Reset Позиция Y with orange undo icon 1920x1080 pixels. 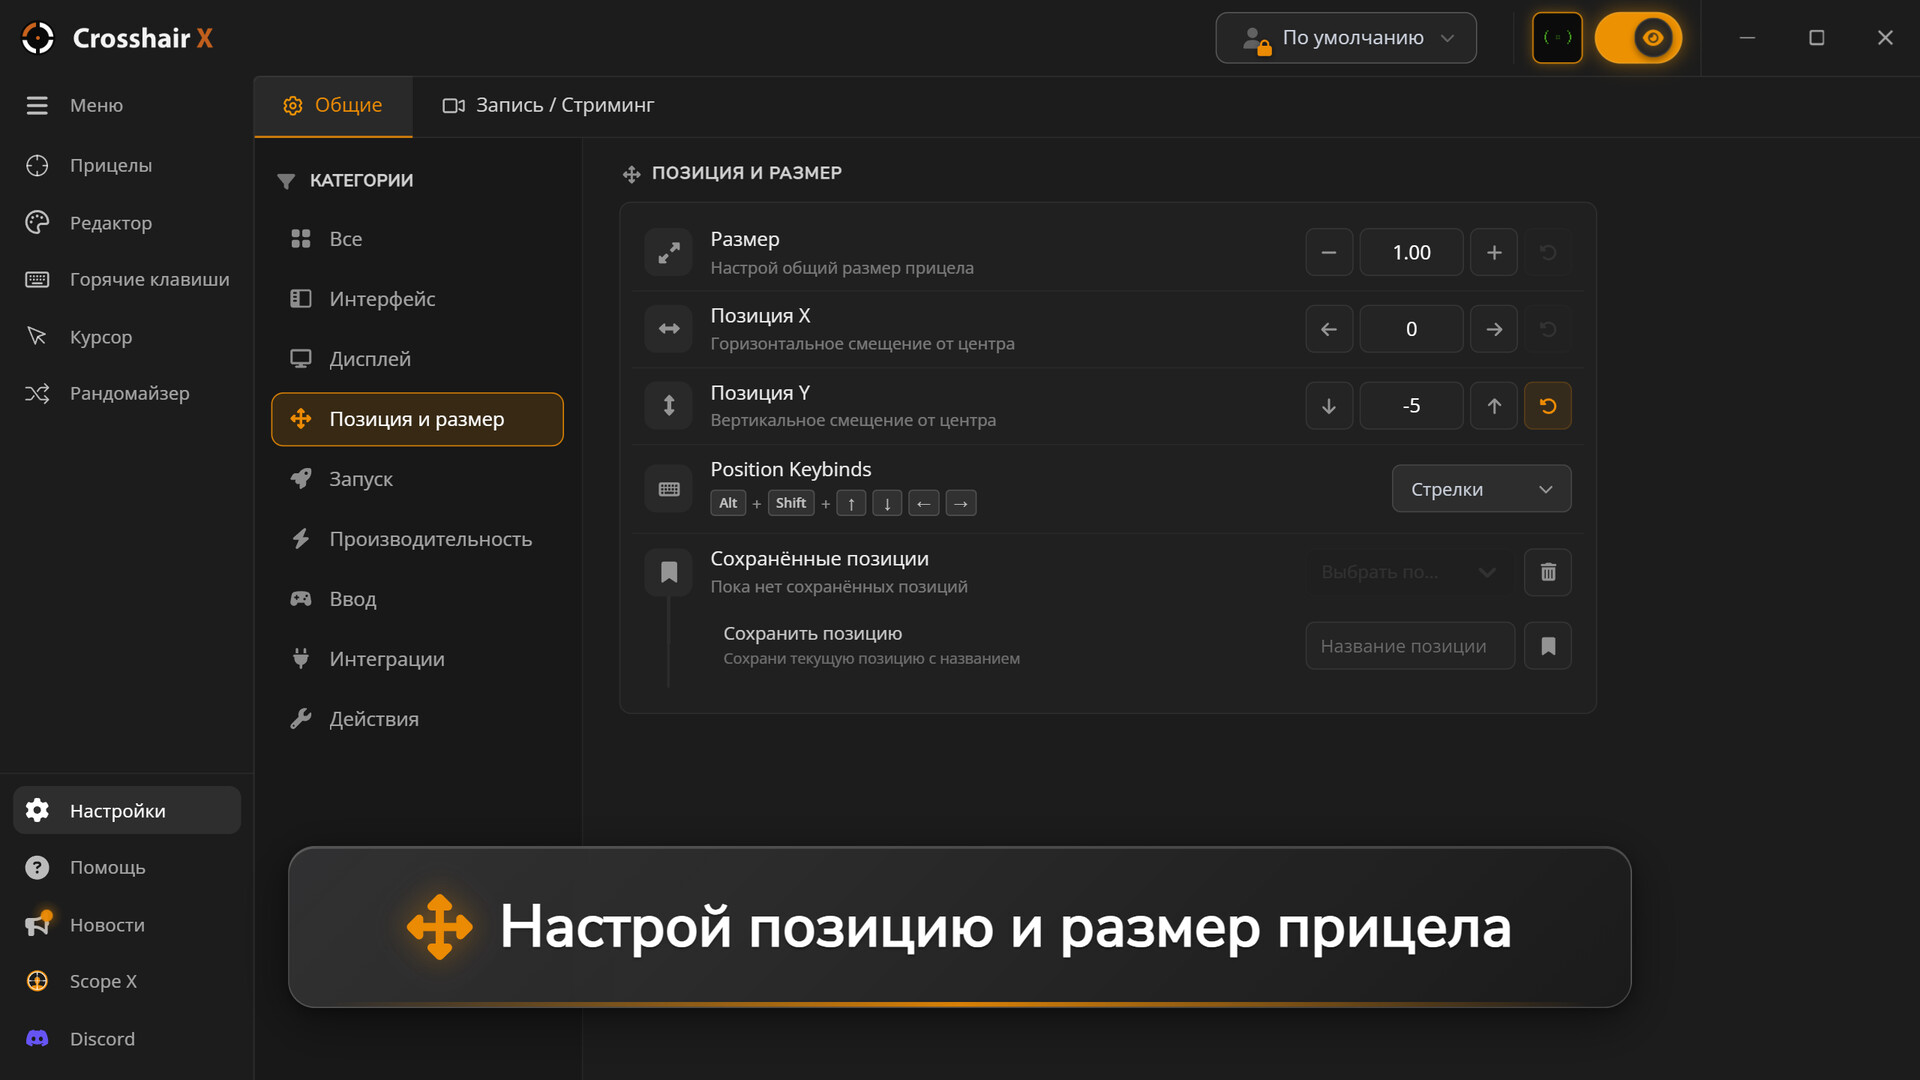click(x=1548, y=406)
